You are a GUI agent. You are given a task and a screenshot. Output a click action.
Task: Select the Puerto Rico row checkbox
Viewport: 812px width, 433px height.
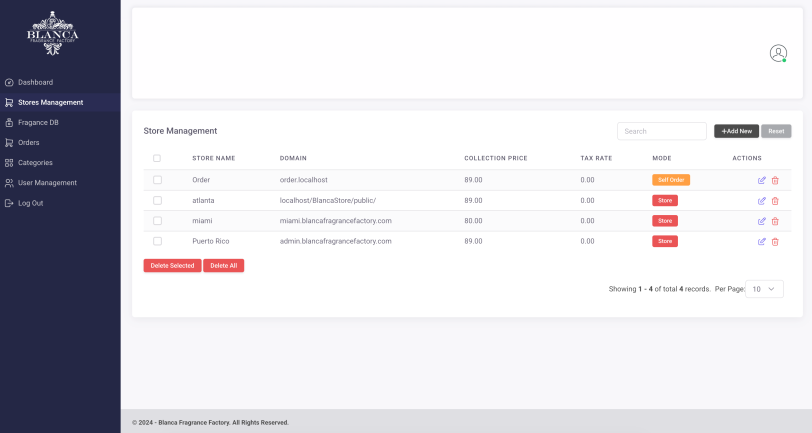tap(157, 241)
